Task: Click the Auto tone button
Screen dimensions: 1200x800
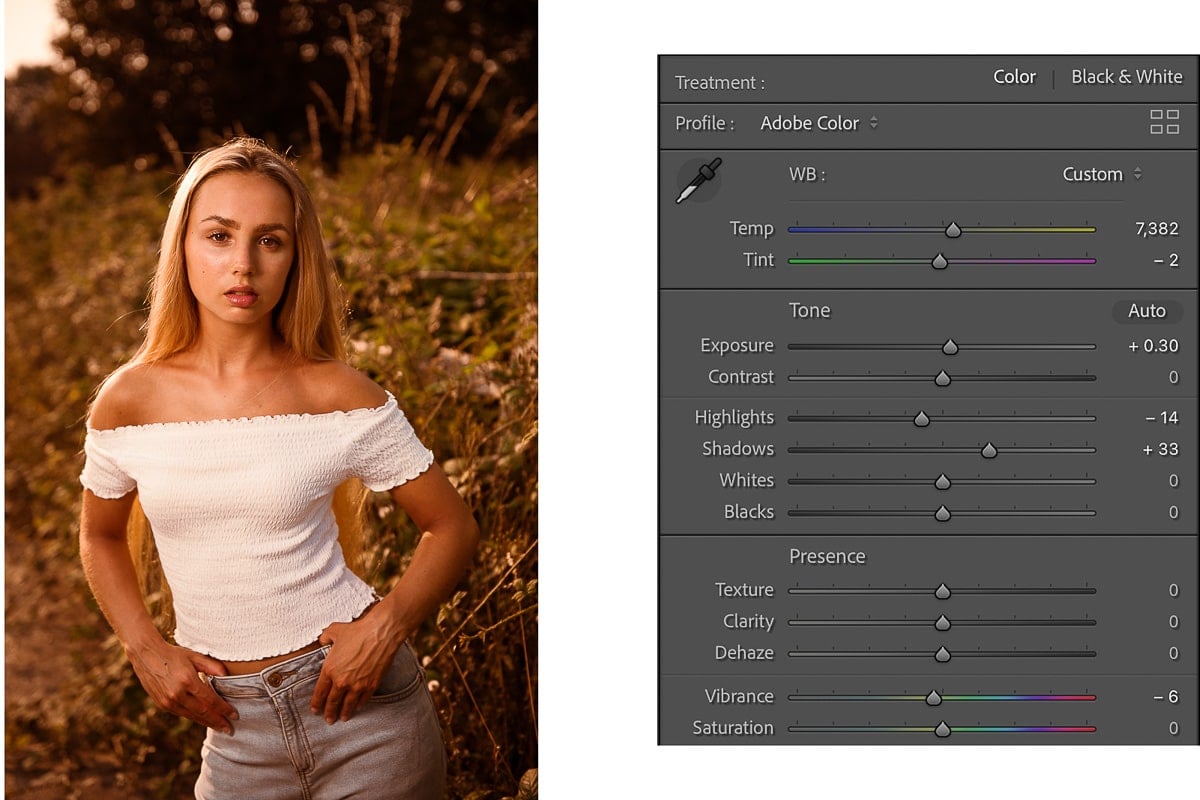Action: pos(1147,311)
